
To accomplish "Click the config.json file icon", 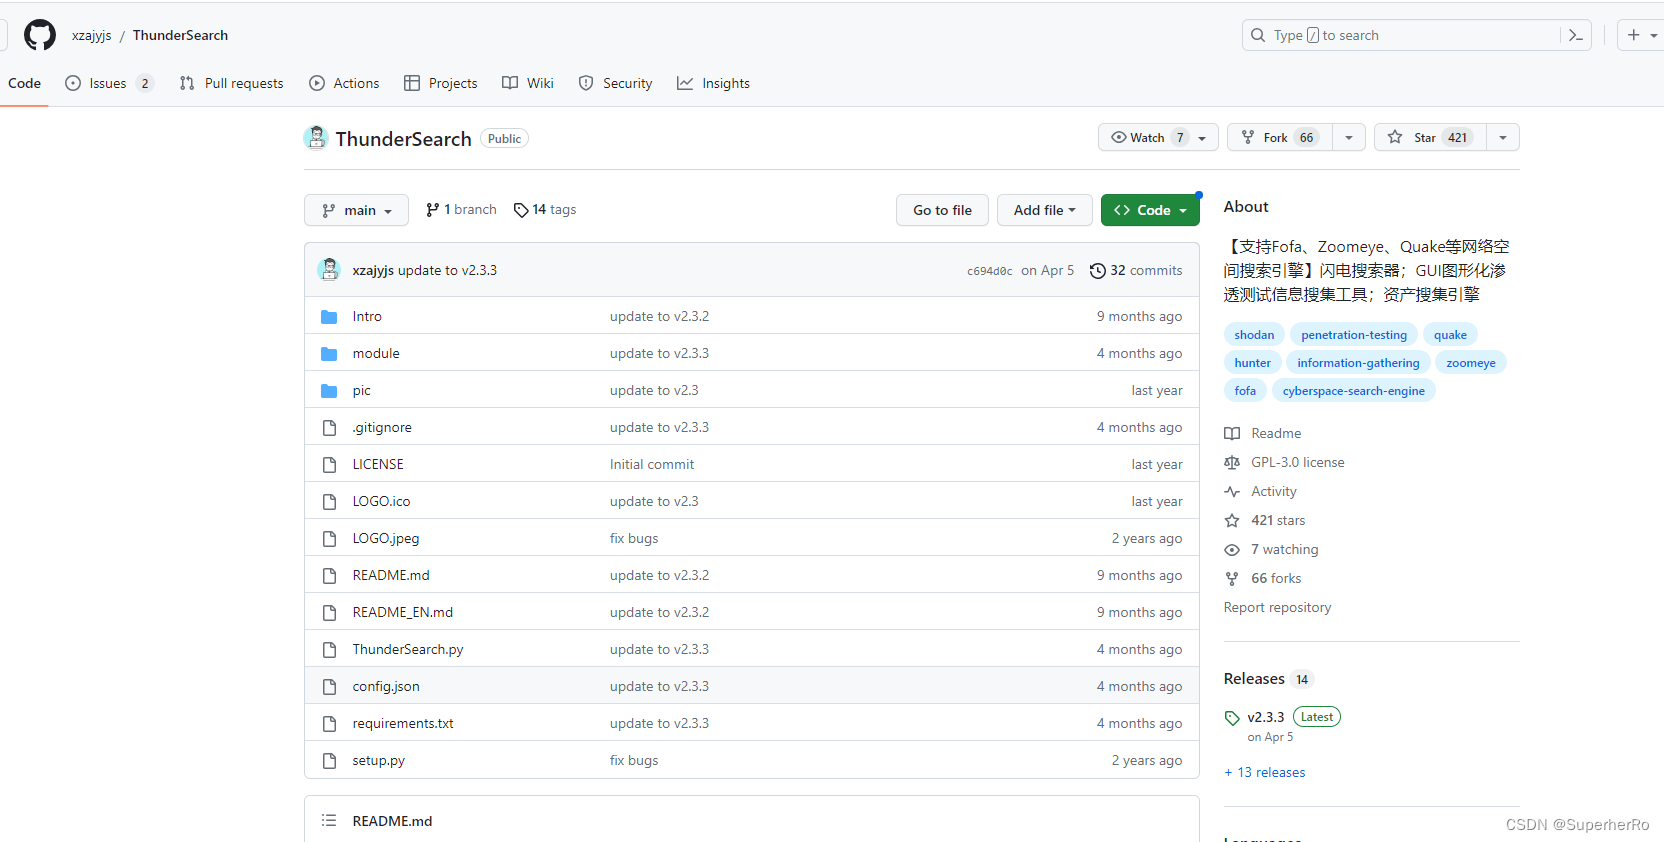I will pos(329,687).
